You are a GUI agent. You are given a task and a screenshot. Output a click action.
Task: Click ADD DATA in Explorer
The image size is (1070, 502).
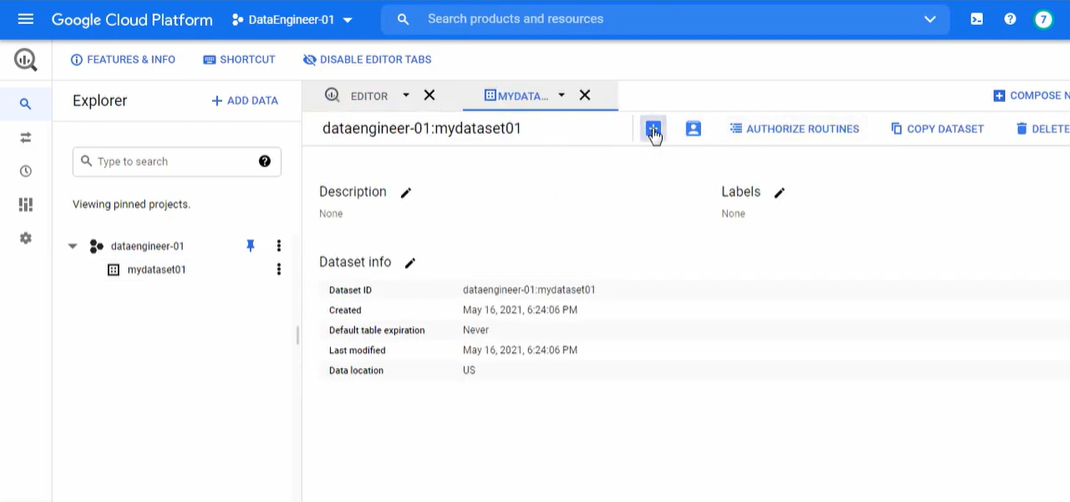pyautogui.click(x=244, y=101)
